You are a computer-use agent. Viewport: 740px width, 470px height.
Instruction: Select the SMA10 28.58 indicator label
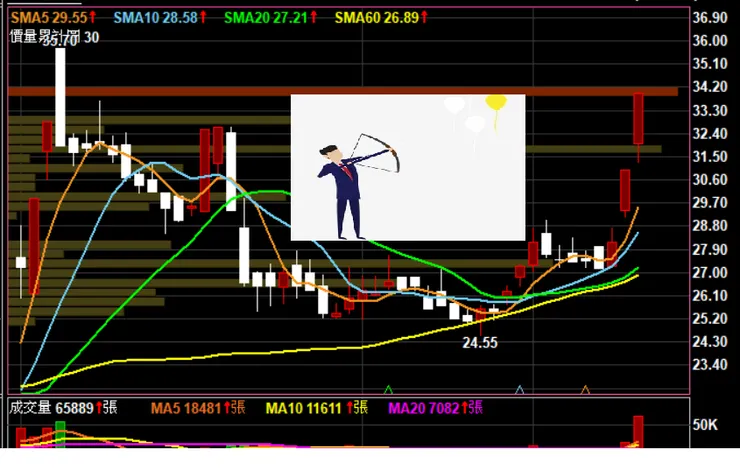[x=160, y=18]
